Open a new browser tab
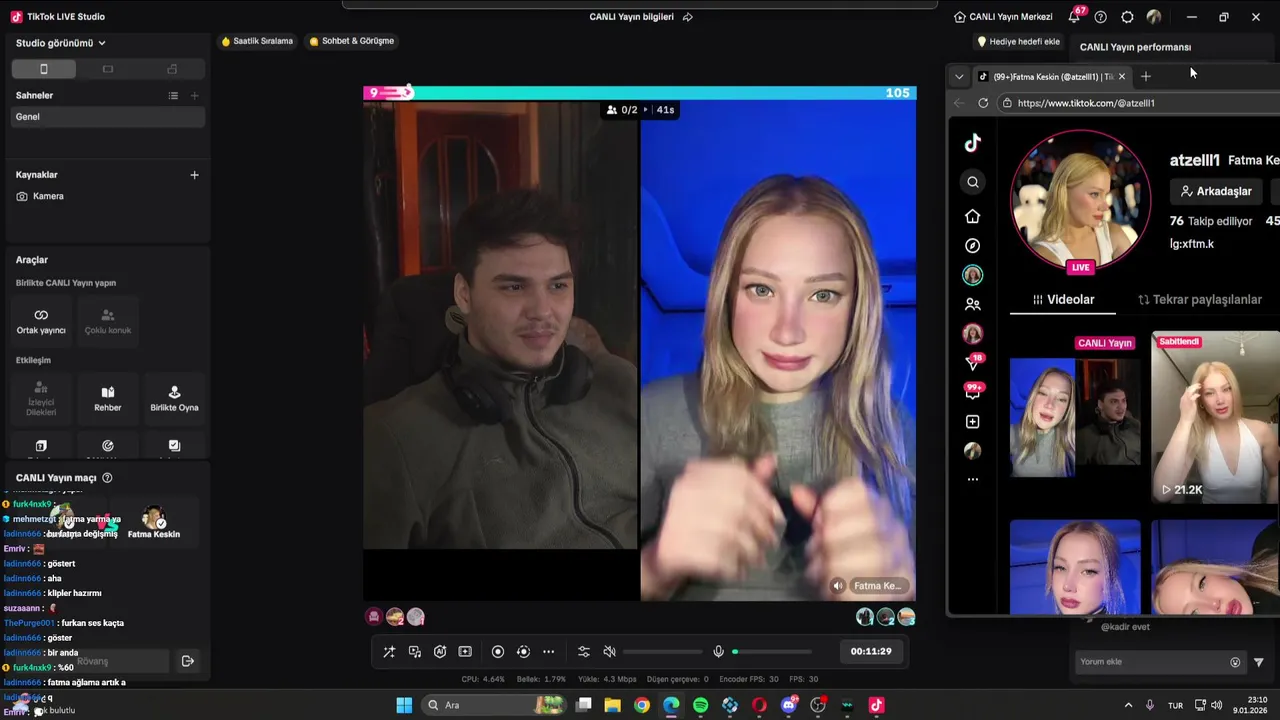The height and width of the screenshot is (720, 1280). (x=1146, y=77)
